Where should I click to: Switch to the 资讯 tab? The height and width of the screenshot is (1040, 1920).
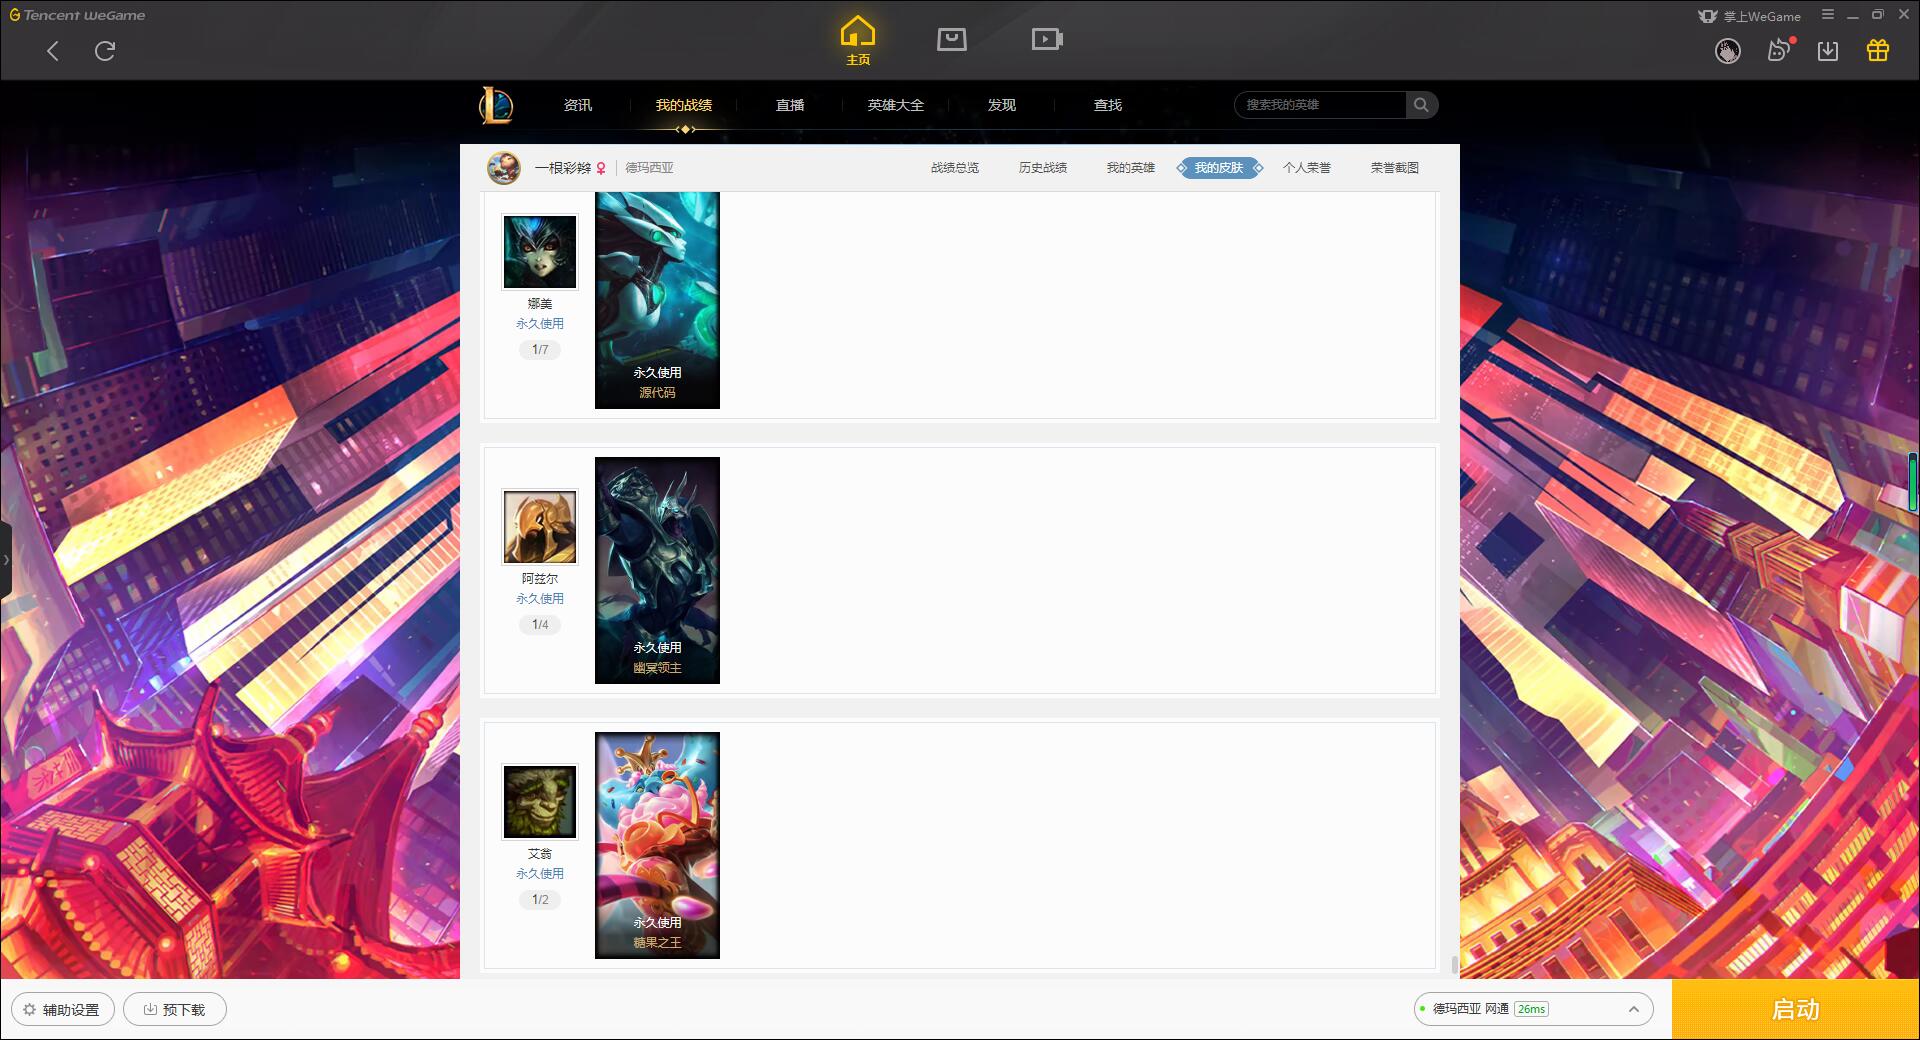tap(578, 105)
